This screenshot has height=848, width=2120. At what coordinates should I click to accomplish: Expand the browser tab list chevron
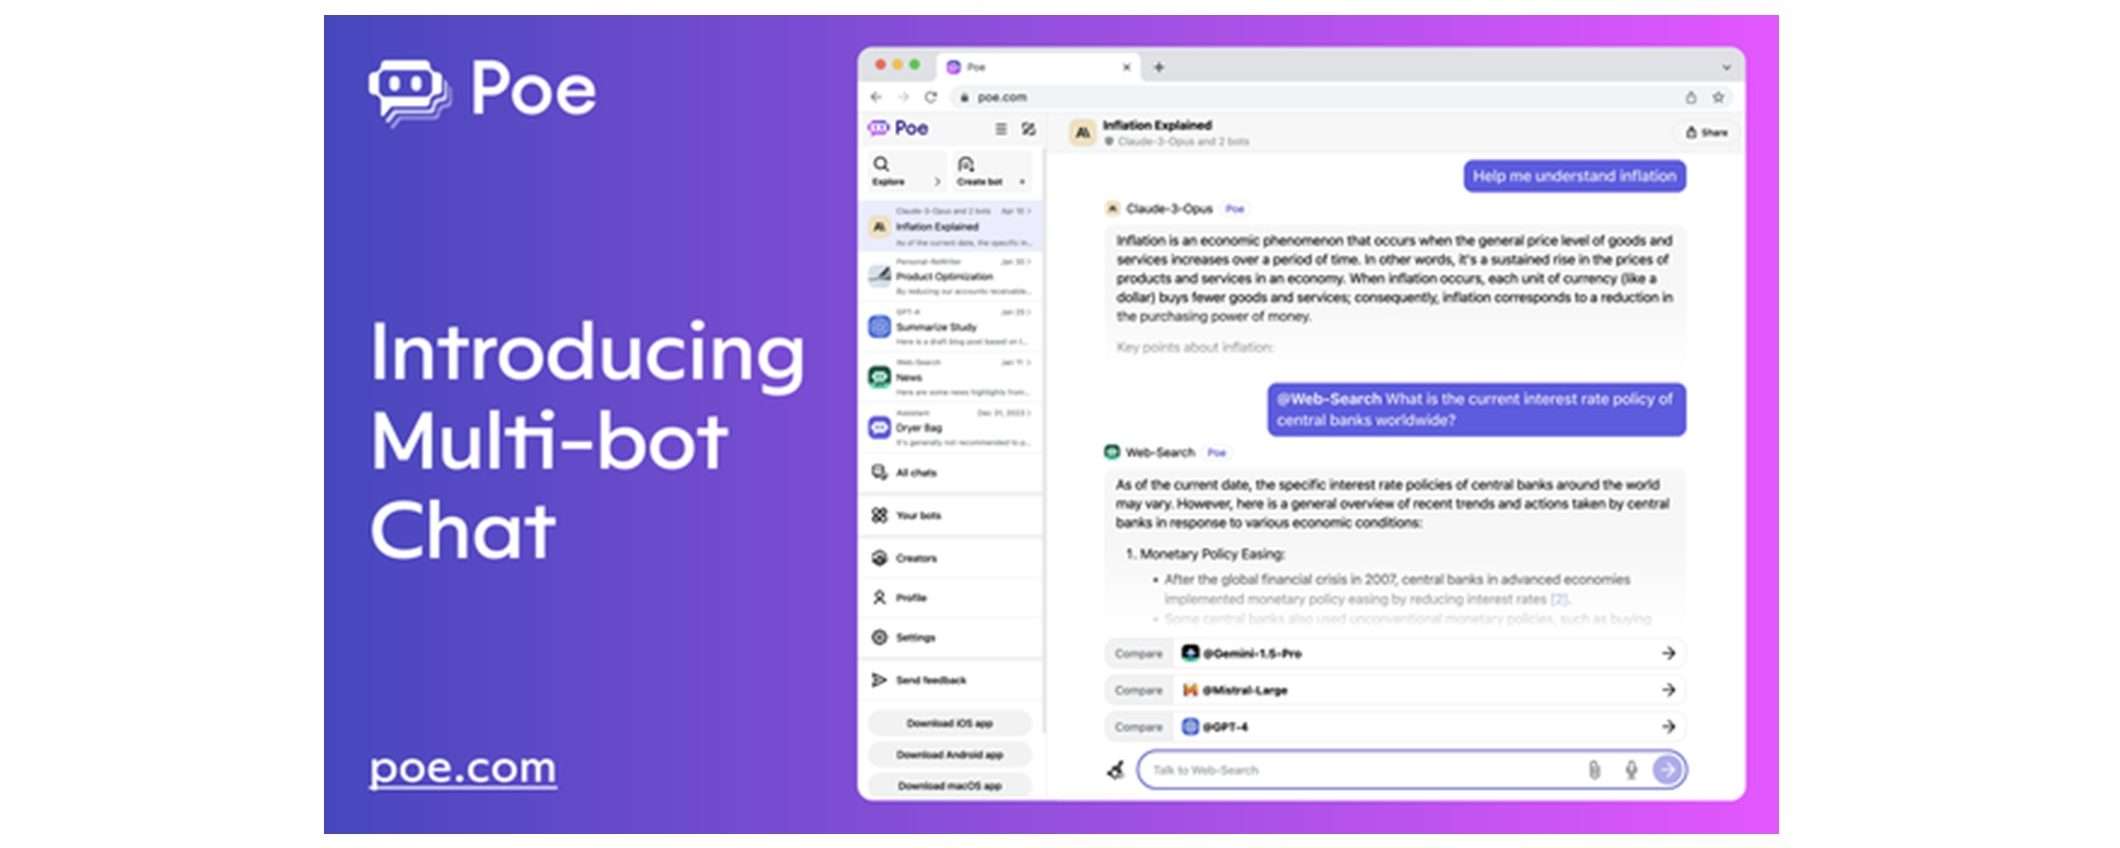click(1725, 67)
